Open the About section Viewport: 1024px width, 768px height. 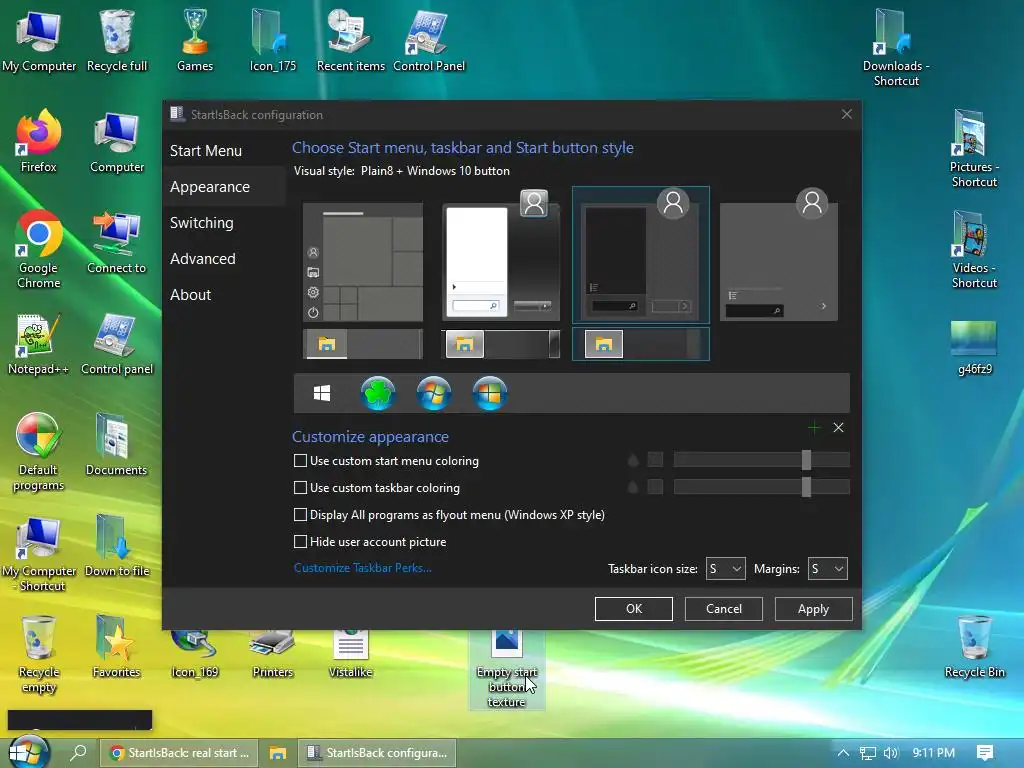[191, 295]
